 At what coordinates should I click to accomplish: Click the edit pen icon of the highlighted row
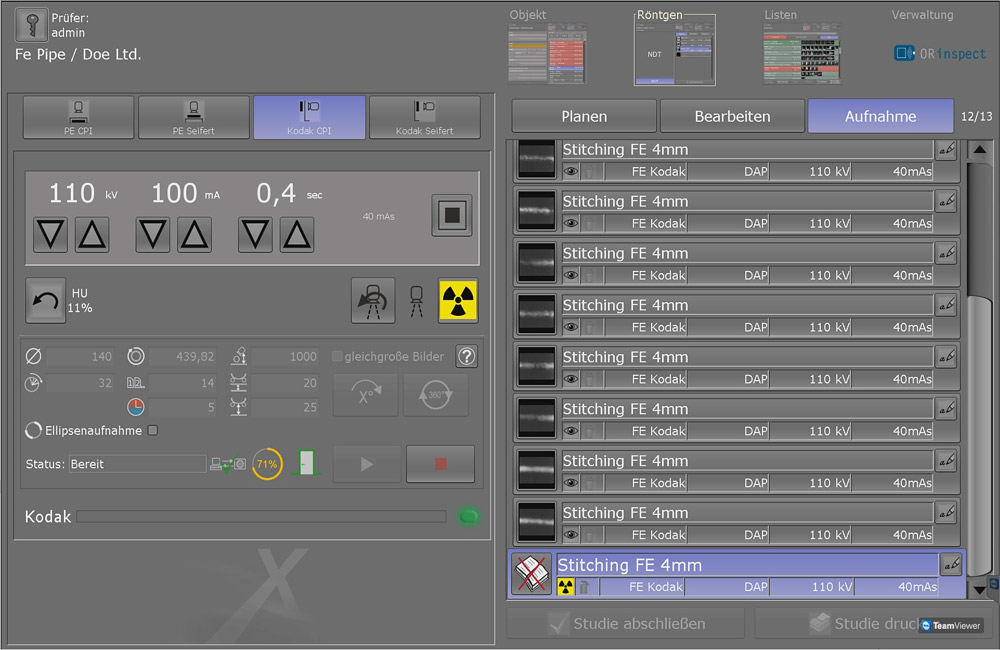click(x=950, y=564)
